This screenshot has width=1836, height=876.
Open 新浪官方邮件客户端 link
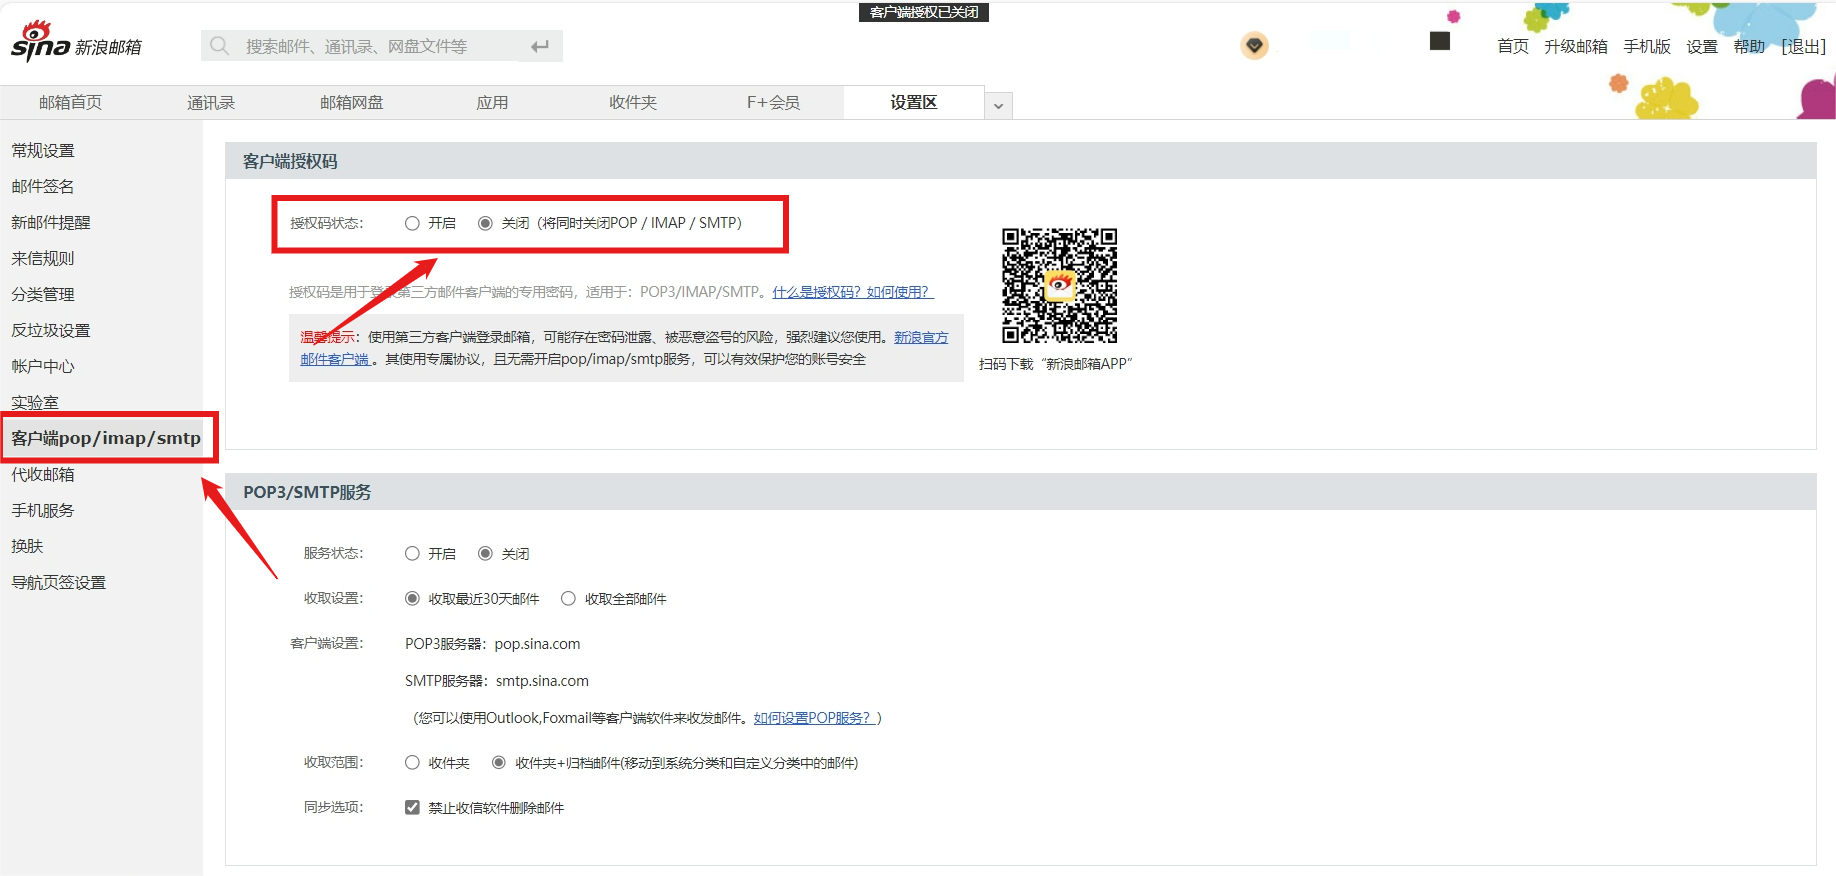921,337
